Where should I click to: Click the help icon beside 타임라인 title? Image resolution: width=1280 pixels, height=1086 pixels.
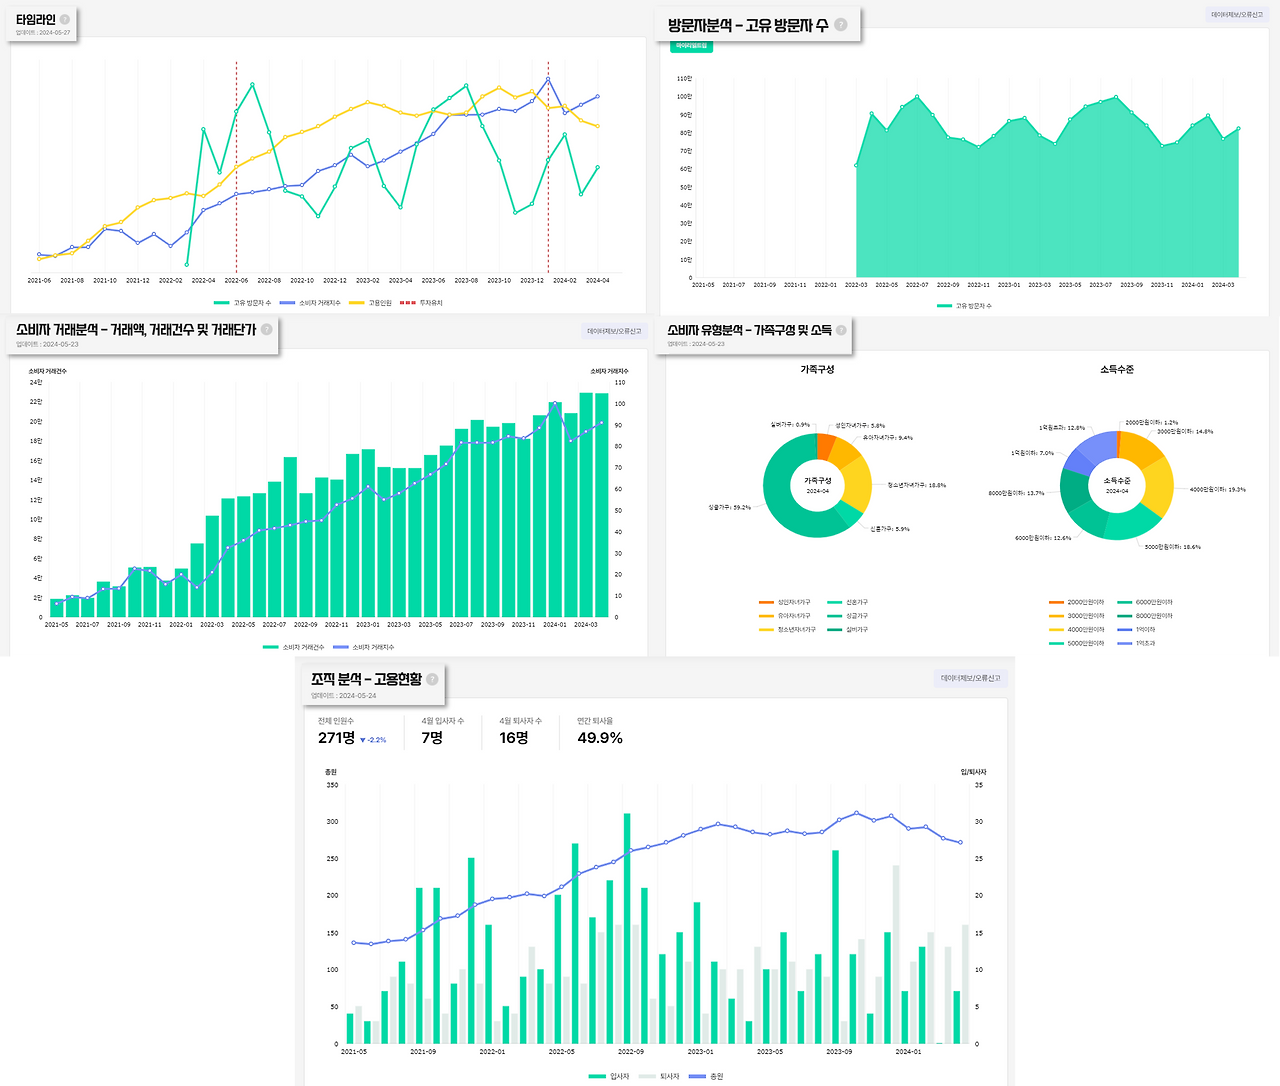65,19
